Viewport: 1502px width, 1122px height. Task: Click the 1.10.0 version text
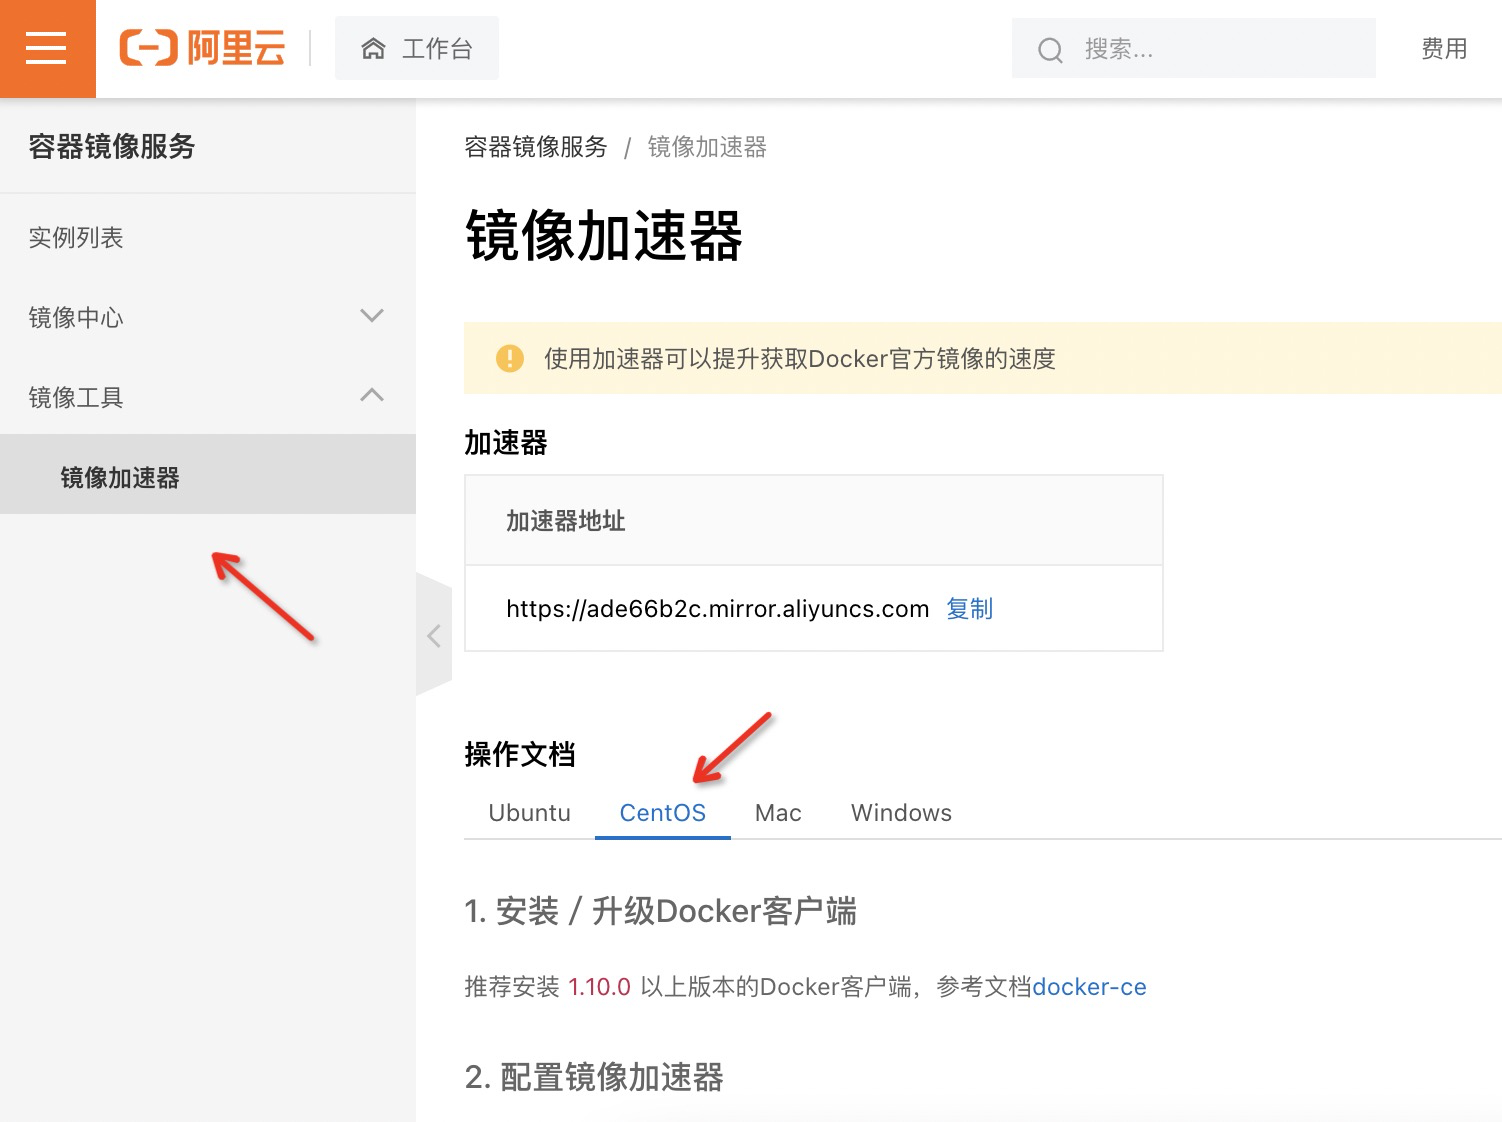click(x=599, y=987)
